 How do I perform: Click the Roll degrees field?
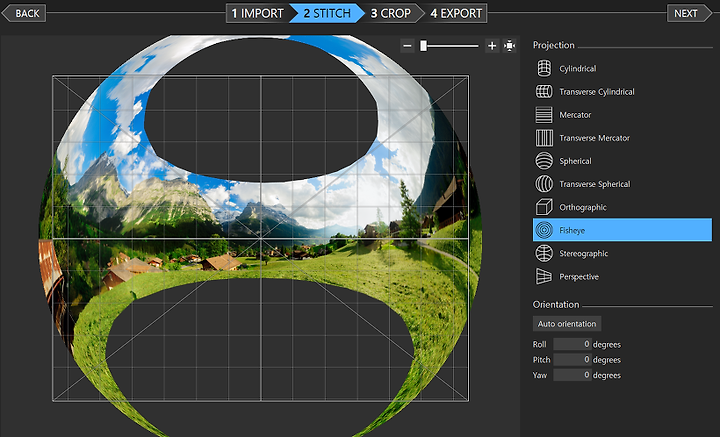point(572,344)
